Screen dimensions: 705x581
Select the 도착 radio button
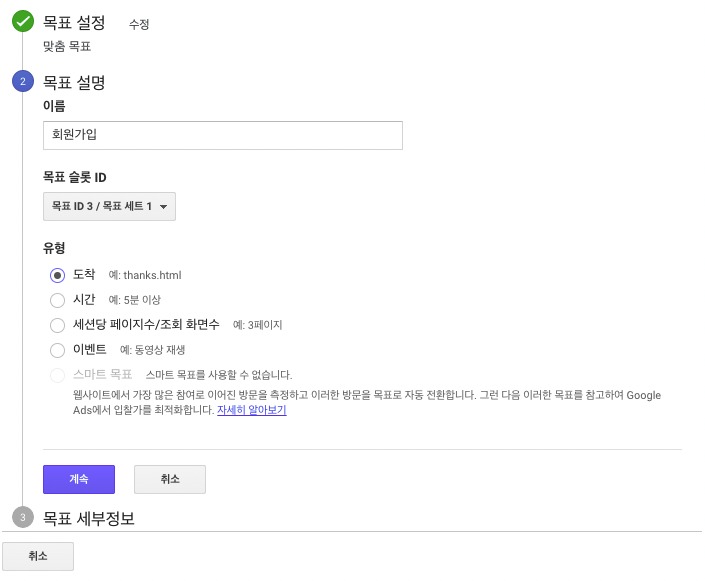58,275
